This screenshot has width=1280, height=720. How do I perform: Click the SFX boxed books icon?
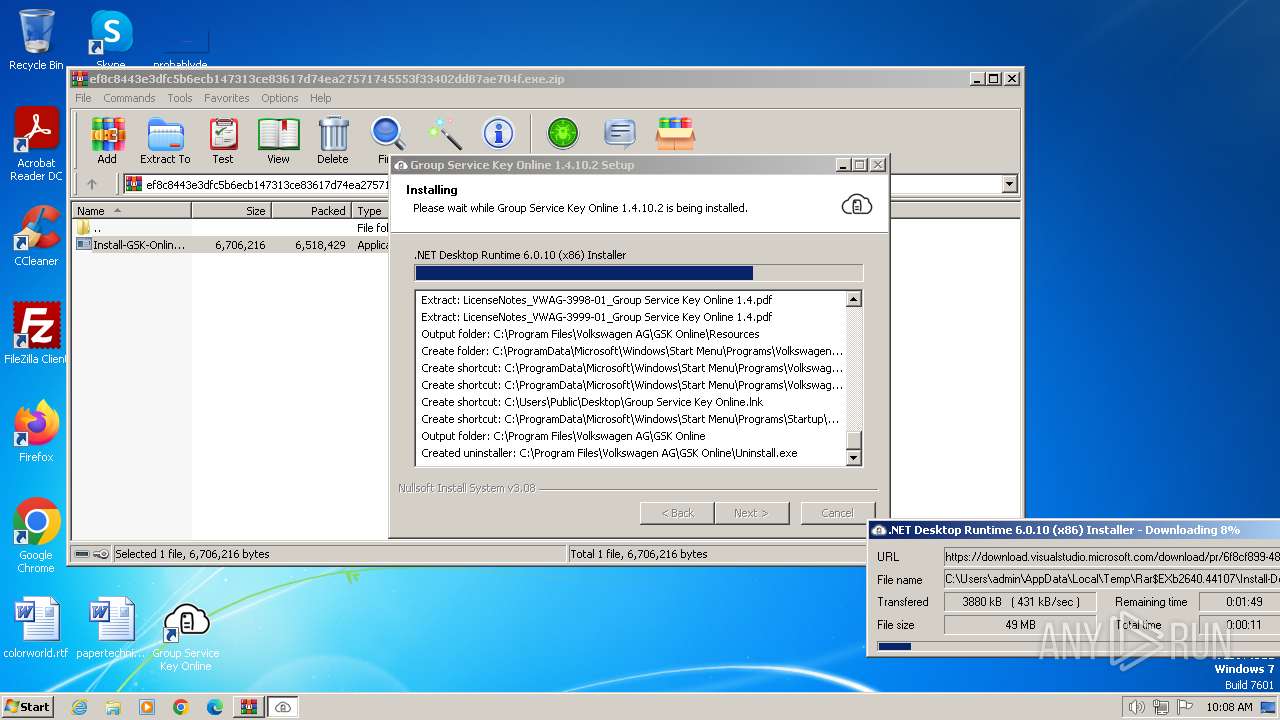[676, 133]
